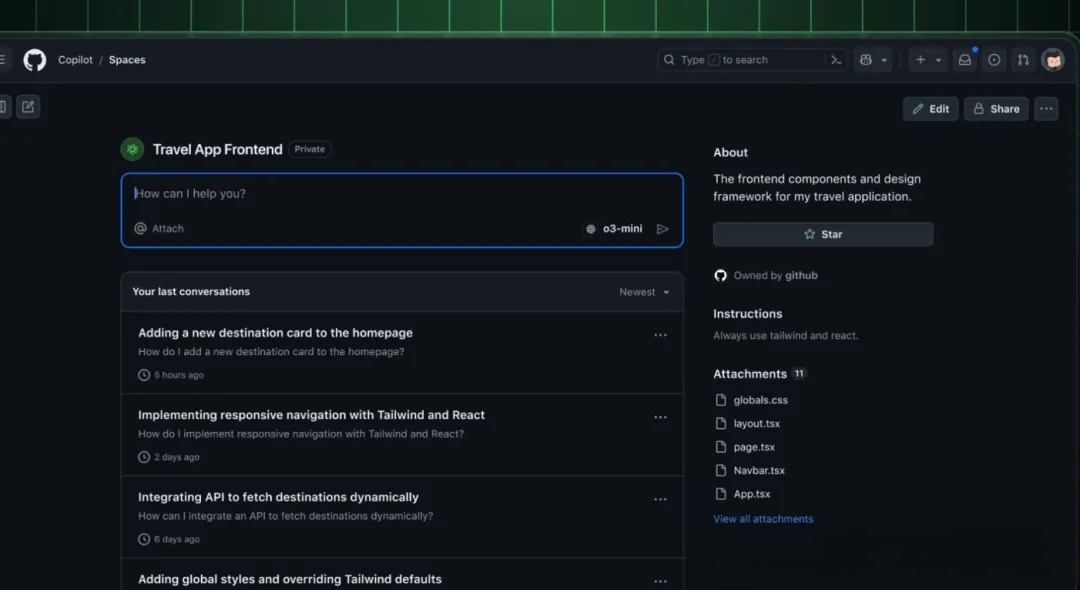This screenshot has height=590, width=1080.
Task: Open options for 'Adding a new destination card'
Action: (x=660, y=335)
